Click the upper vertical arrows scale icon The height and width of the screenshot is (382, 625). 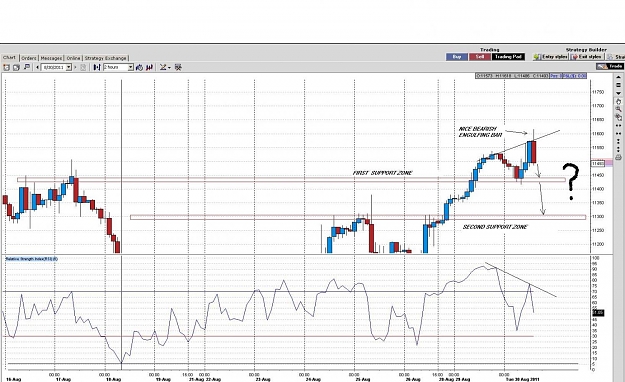(618, 141)
